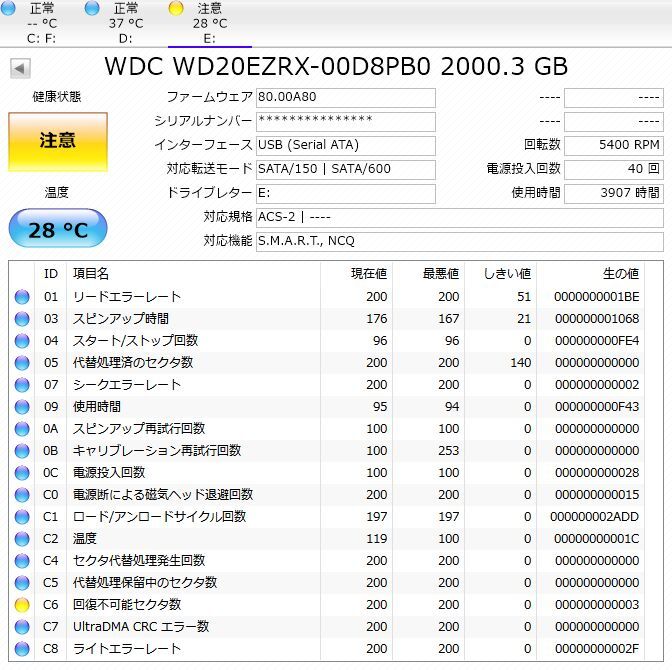Select the リードエラーレート row name
The width and height of the screenshot is (672, 670).
tap(127, 297)
